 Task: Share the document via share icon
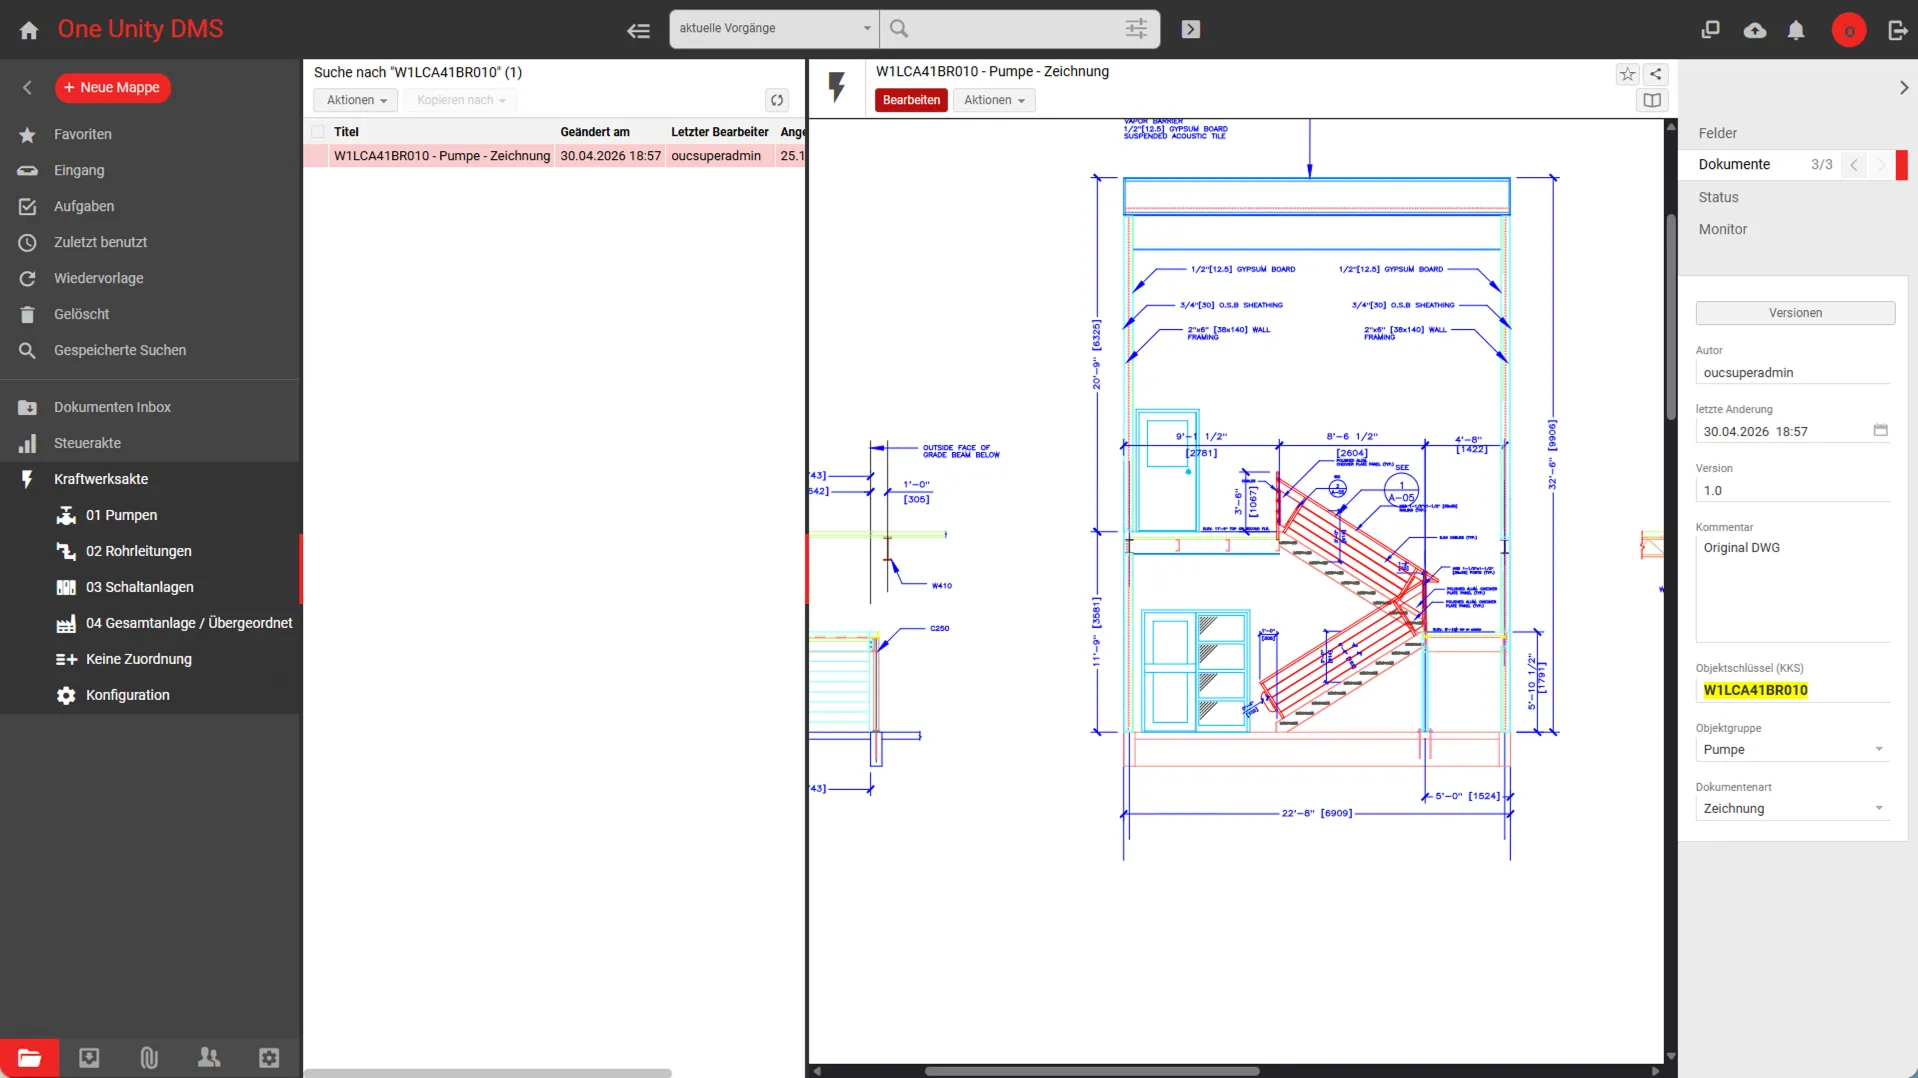[1655, 74]
